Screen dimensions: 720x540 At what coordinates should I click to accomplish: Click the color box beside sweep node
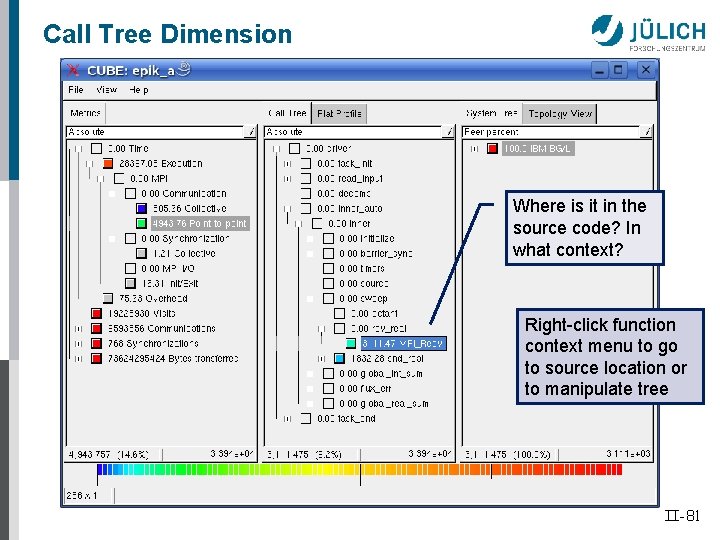point(328,298)
